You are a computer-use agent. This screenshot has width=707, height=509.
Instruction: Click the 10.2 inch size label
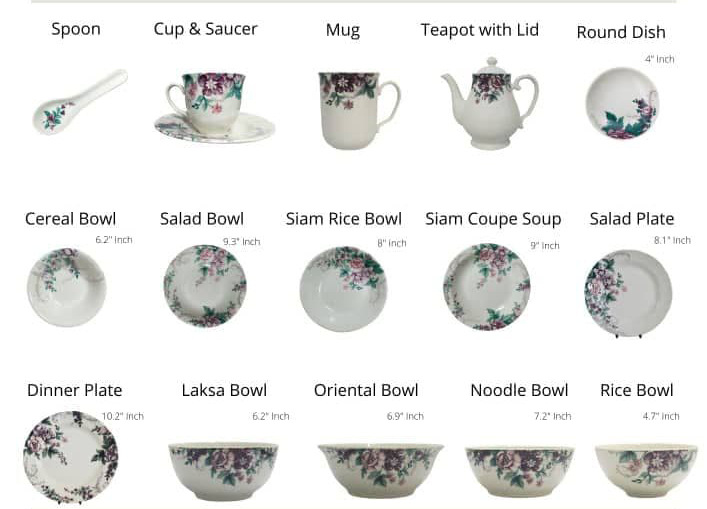123,416
